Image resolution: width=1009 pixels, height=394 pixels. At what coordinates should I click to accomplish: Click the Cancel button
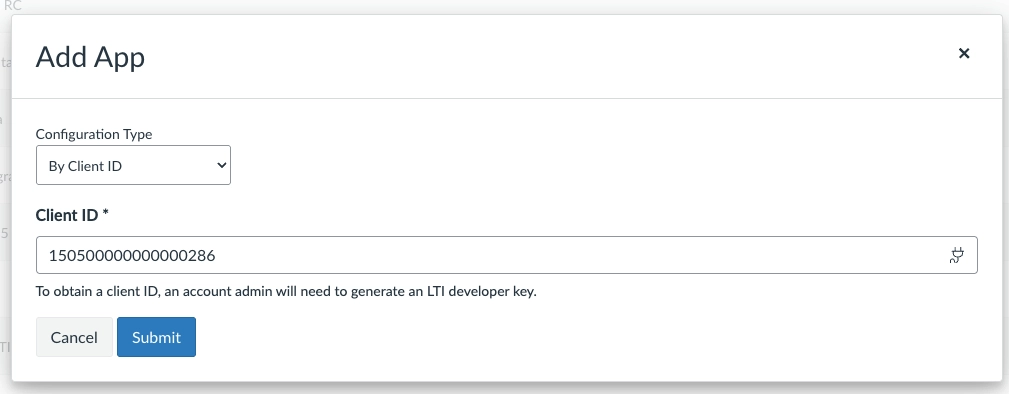[74, 337]
